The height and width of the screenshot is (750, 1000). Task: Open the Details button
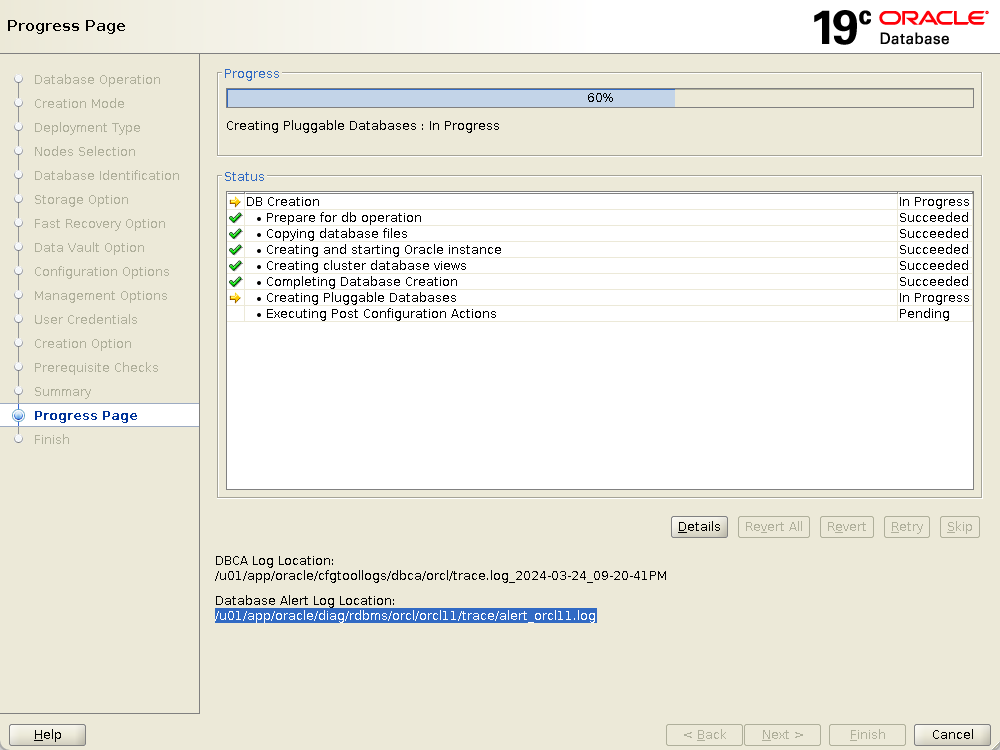[x=698, y=527]
